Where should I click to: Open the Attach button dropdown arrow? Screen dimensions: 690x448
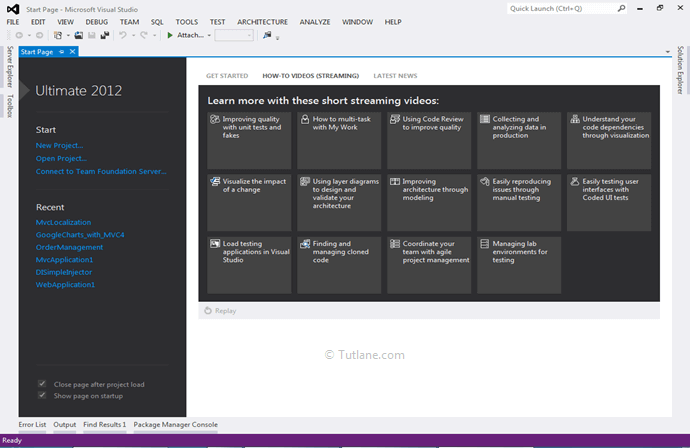(x=209, y=36)
